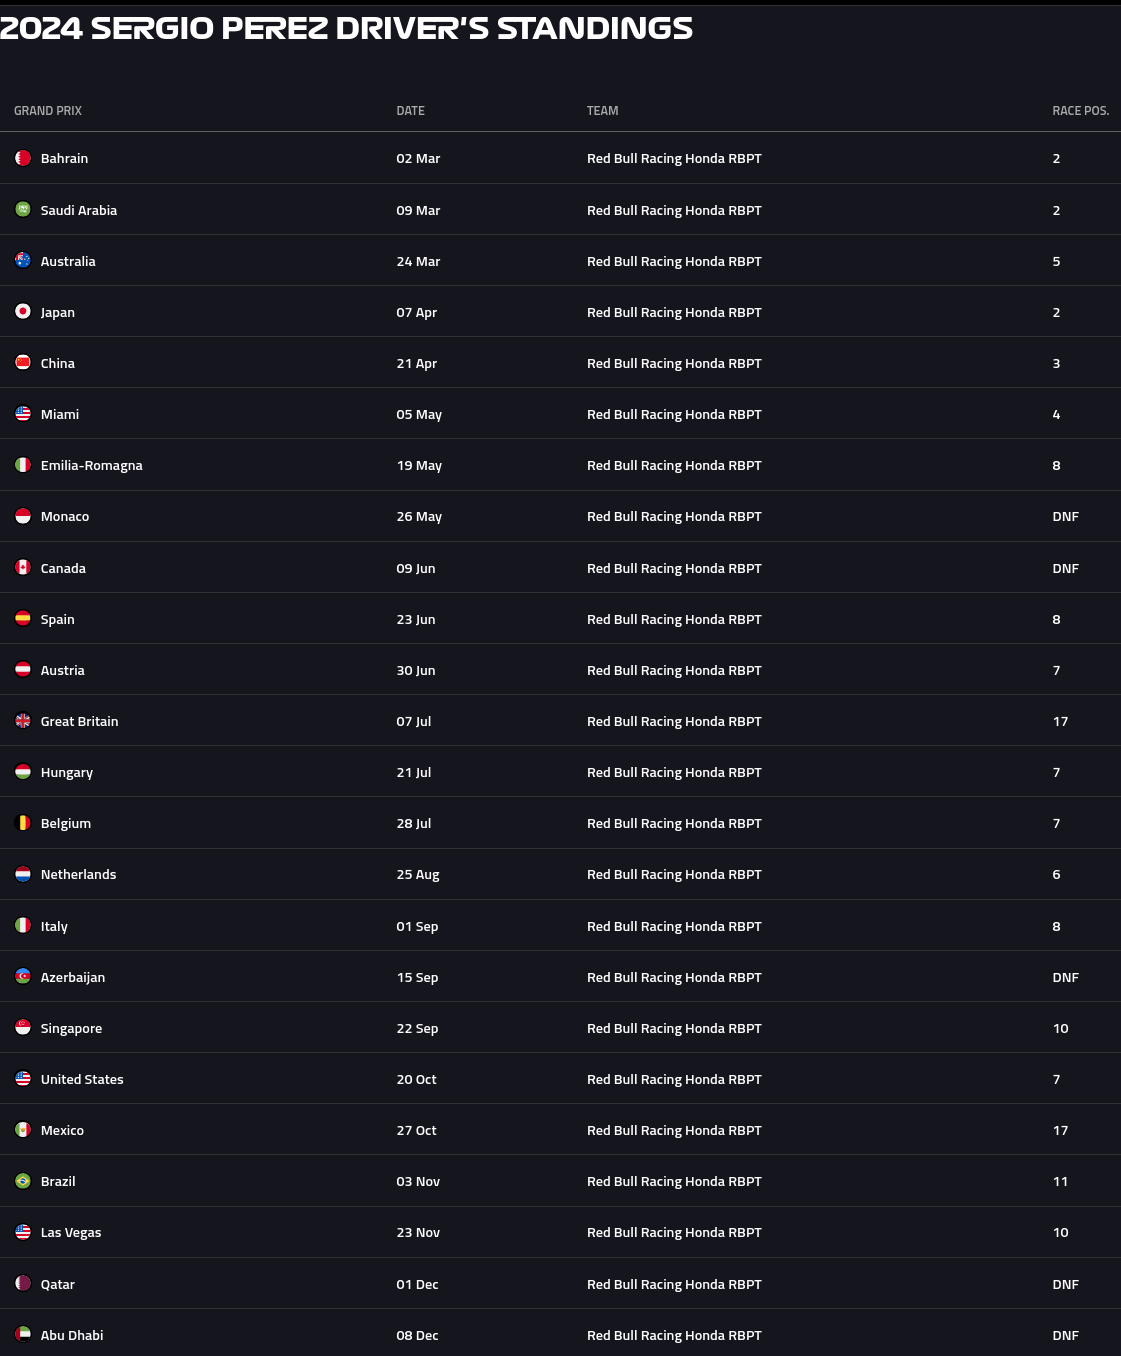Click the Netherlands flag icon

click(23, 874)
